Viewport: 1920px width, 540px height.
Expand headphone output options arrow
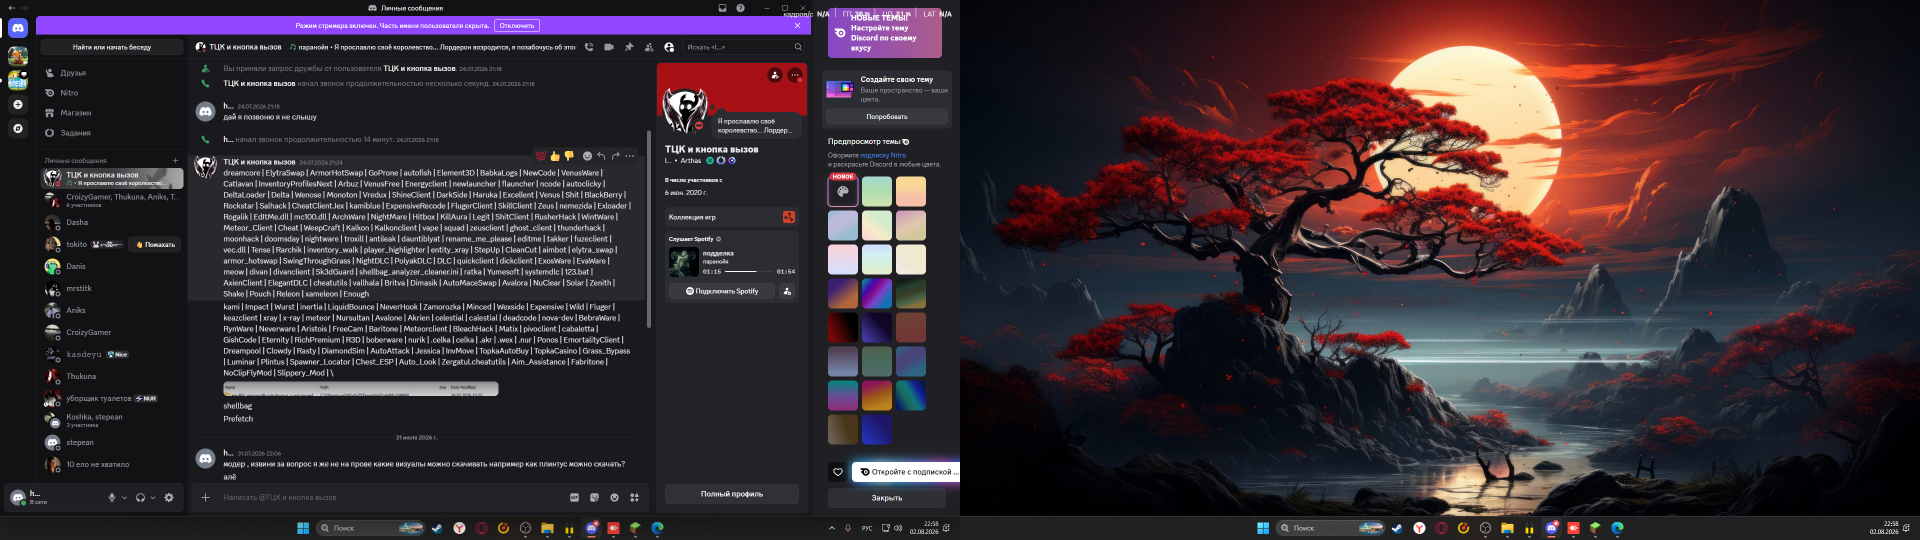[153, 497]
